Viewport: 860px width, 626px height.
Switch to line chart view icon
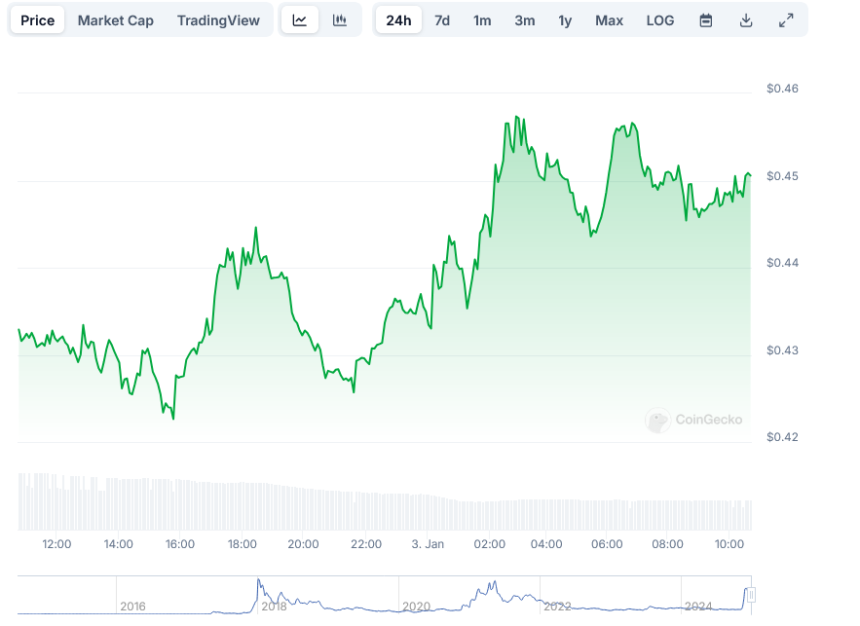(300, 20)
